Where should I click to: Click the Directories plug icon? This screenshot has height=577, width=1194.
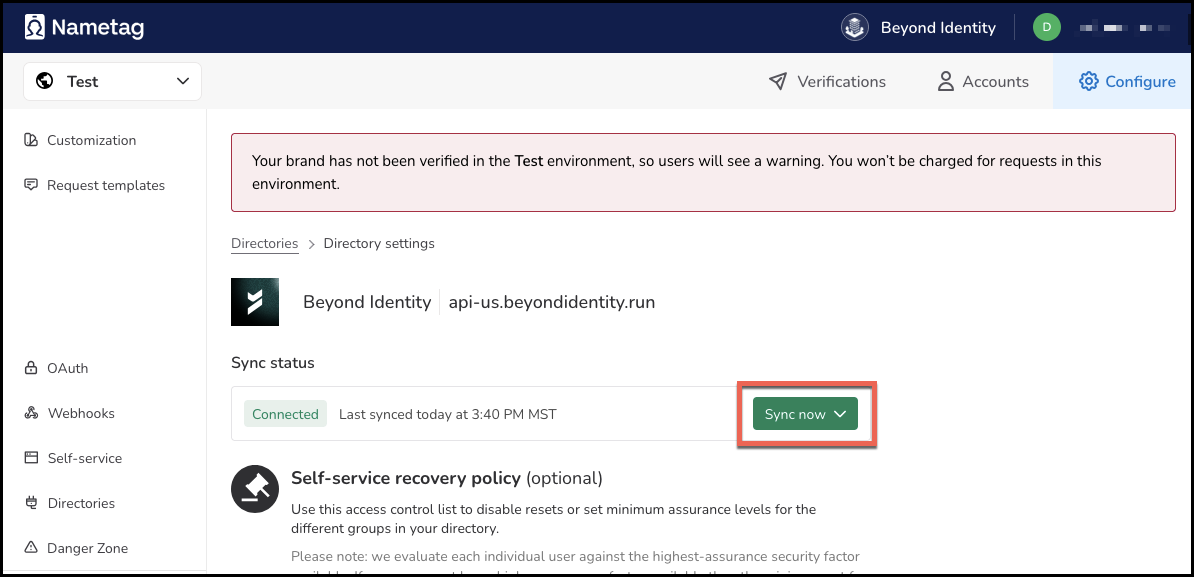pos(31,503)
